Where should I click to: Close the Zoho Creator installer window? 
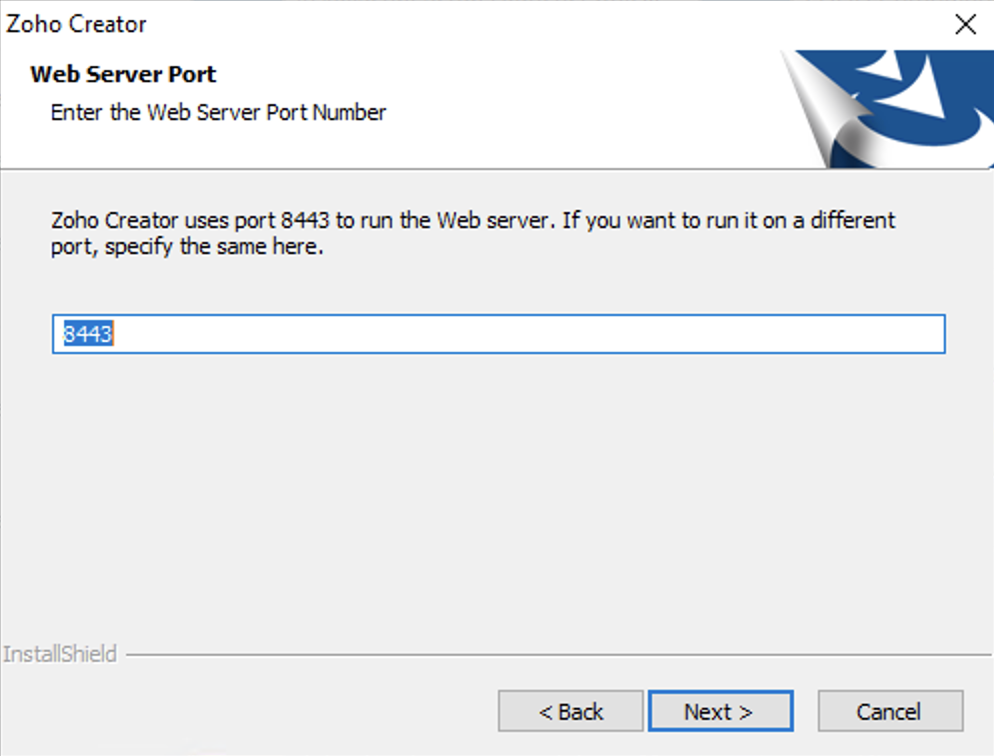[965, 25]
